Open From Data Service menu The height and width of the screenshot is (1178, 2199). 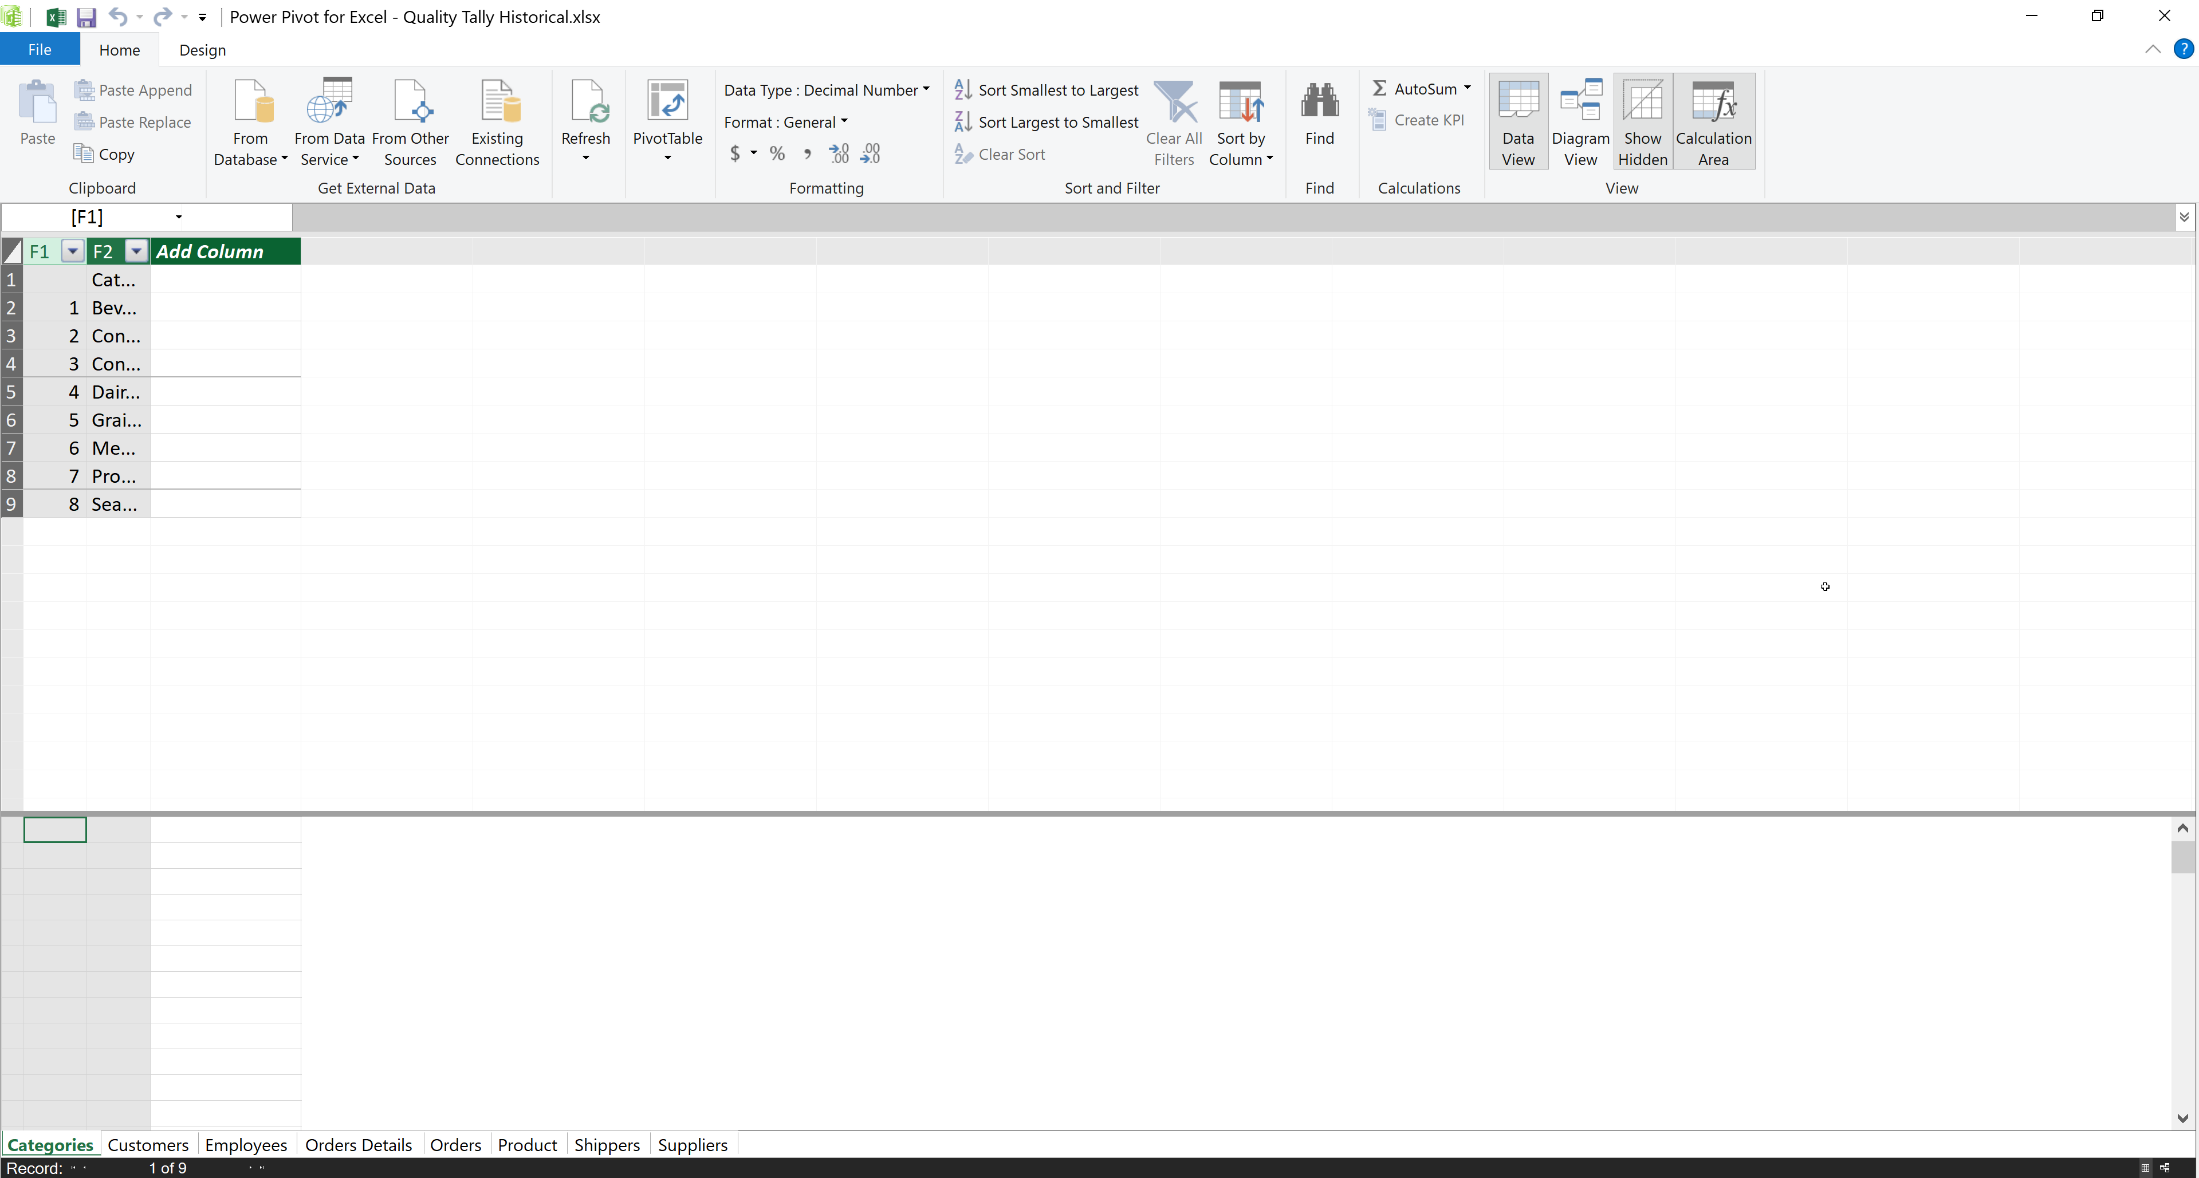click(x=329, y=123)
